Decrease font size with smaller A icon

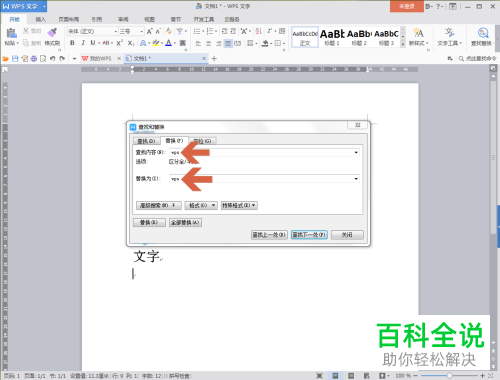(158, 31)
